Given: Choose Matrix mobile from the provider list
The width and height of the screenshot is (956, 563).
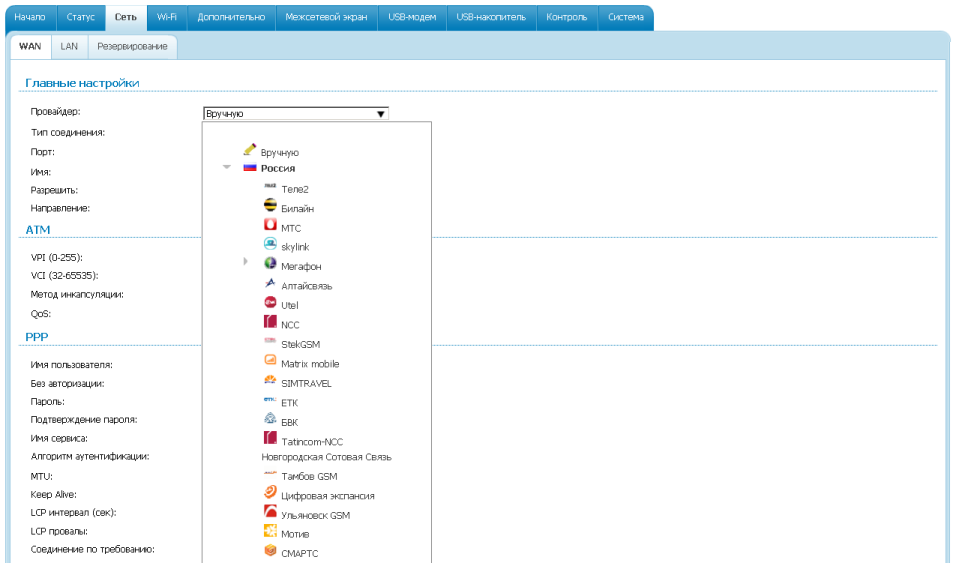Looking at the screenshot, I should tap(310, 364).
